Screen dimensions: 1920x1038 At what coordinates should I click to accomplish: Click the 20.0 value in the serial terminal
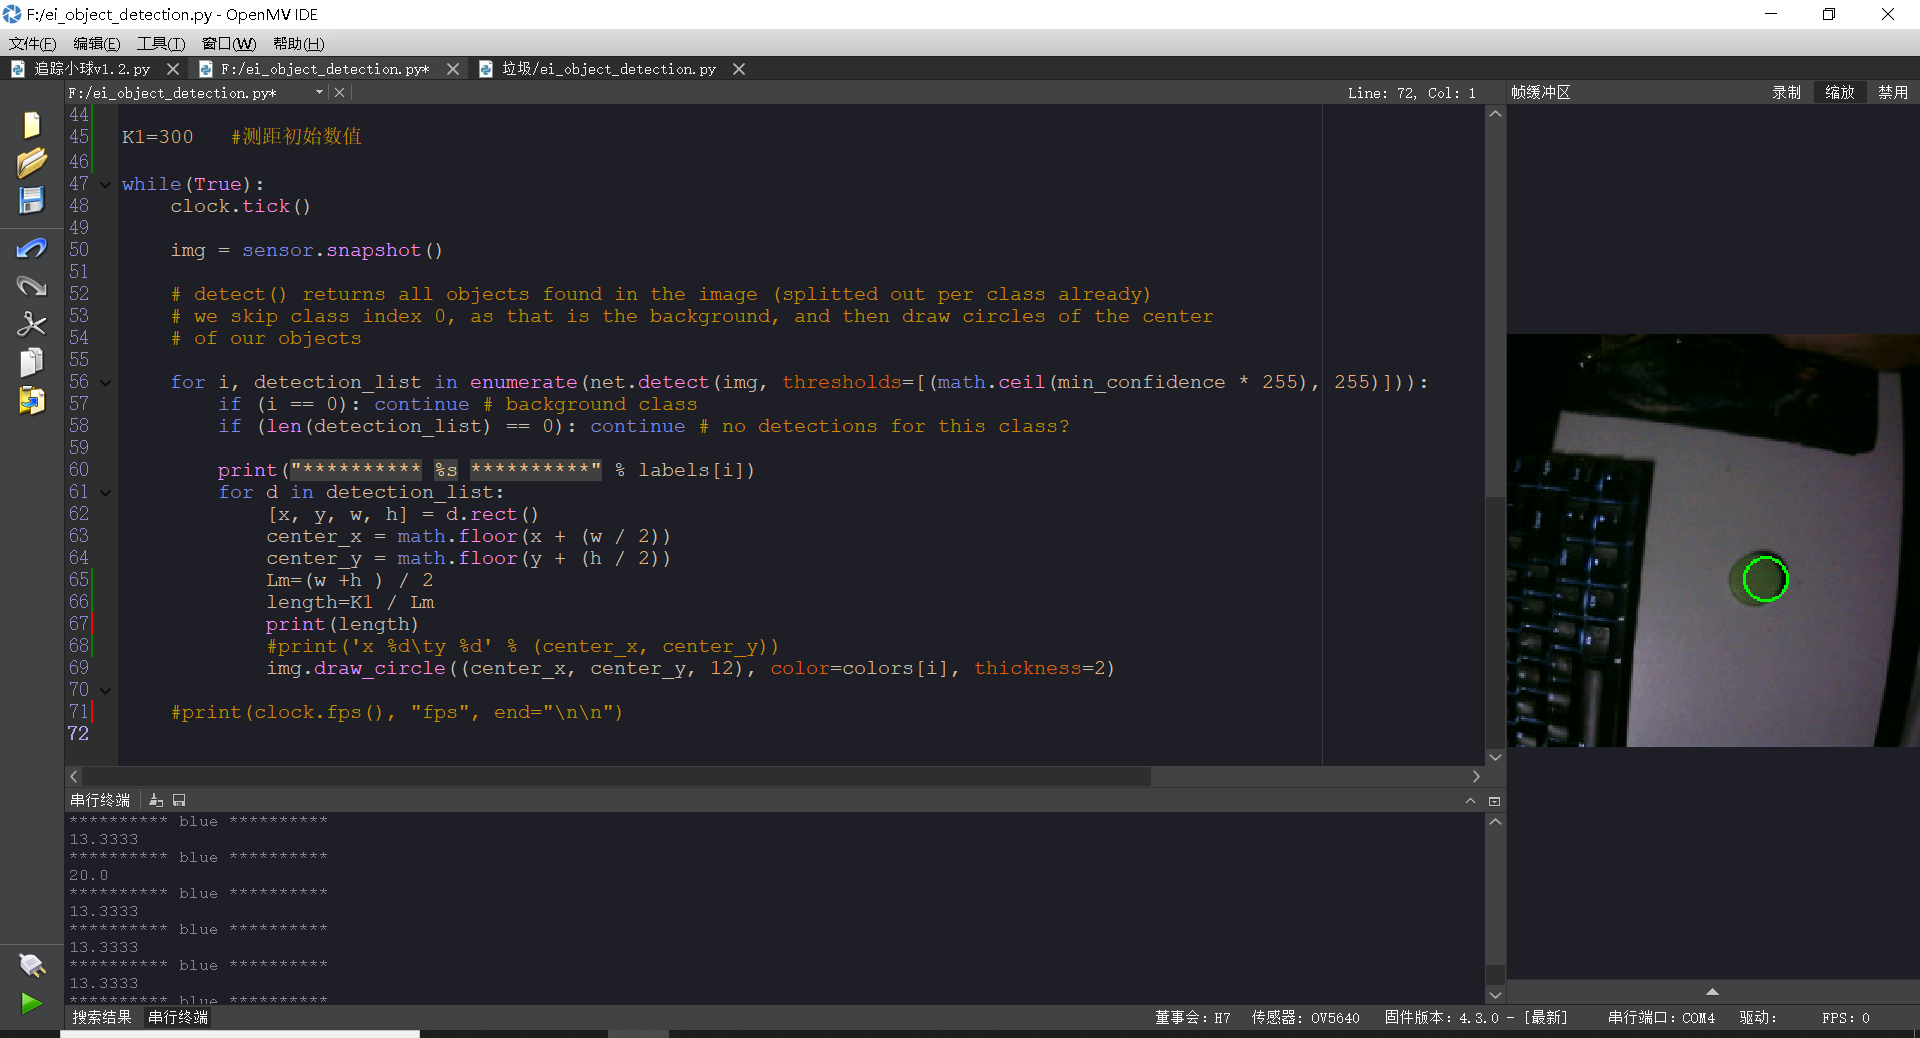click(x=88, y=875)
